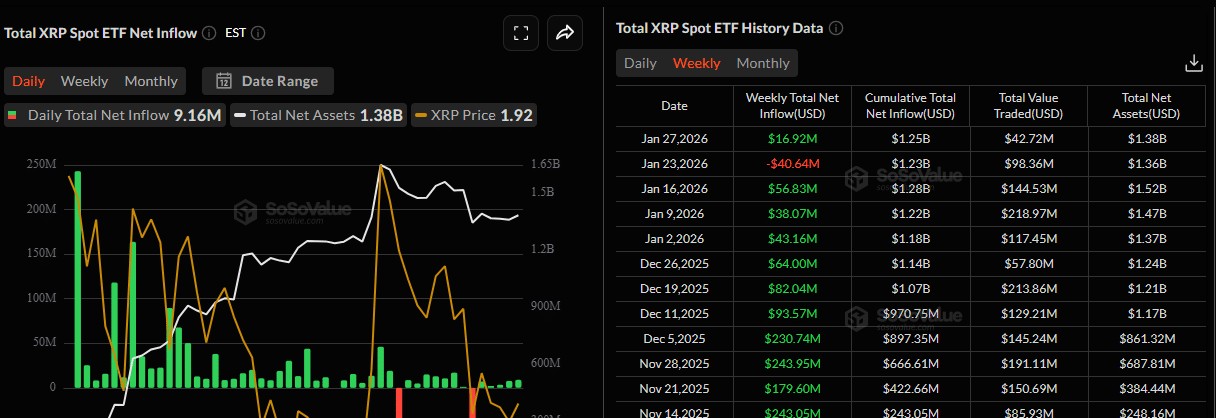Click the $179.60M weekly inflow value
Image resolution: width=1216 pixels, height=418 pixels.
click(793, 389)
